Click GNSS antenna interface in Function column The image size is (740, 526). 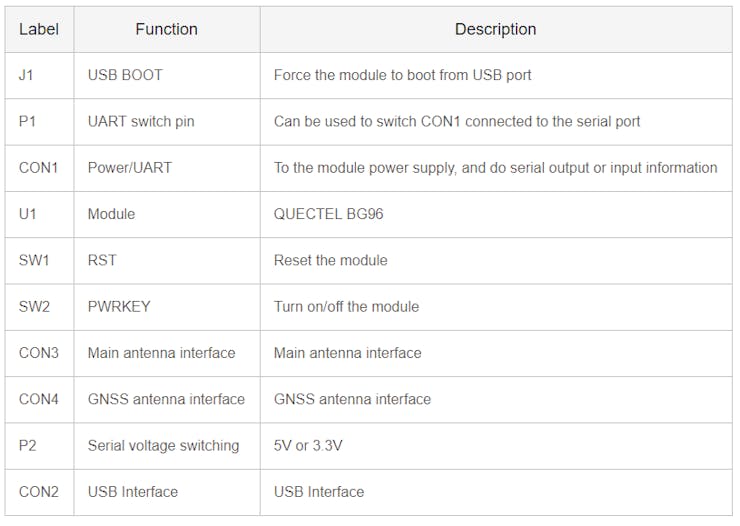click(167, 399)
